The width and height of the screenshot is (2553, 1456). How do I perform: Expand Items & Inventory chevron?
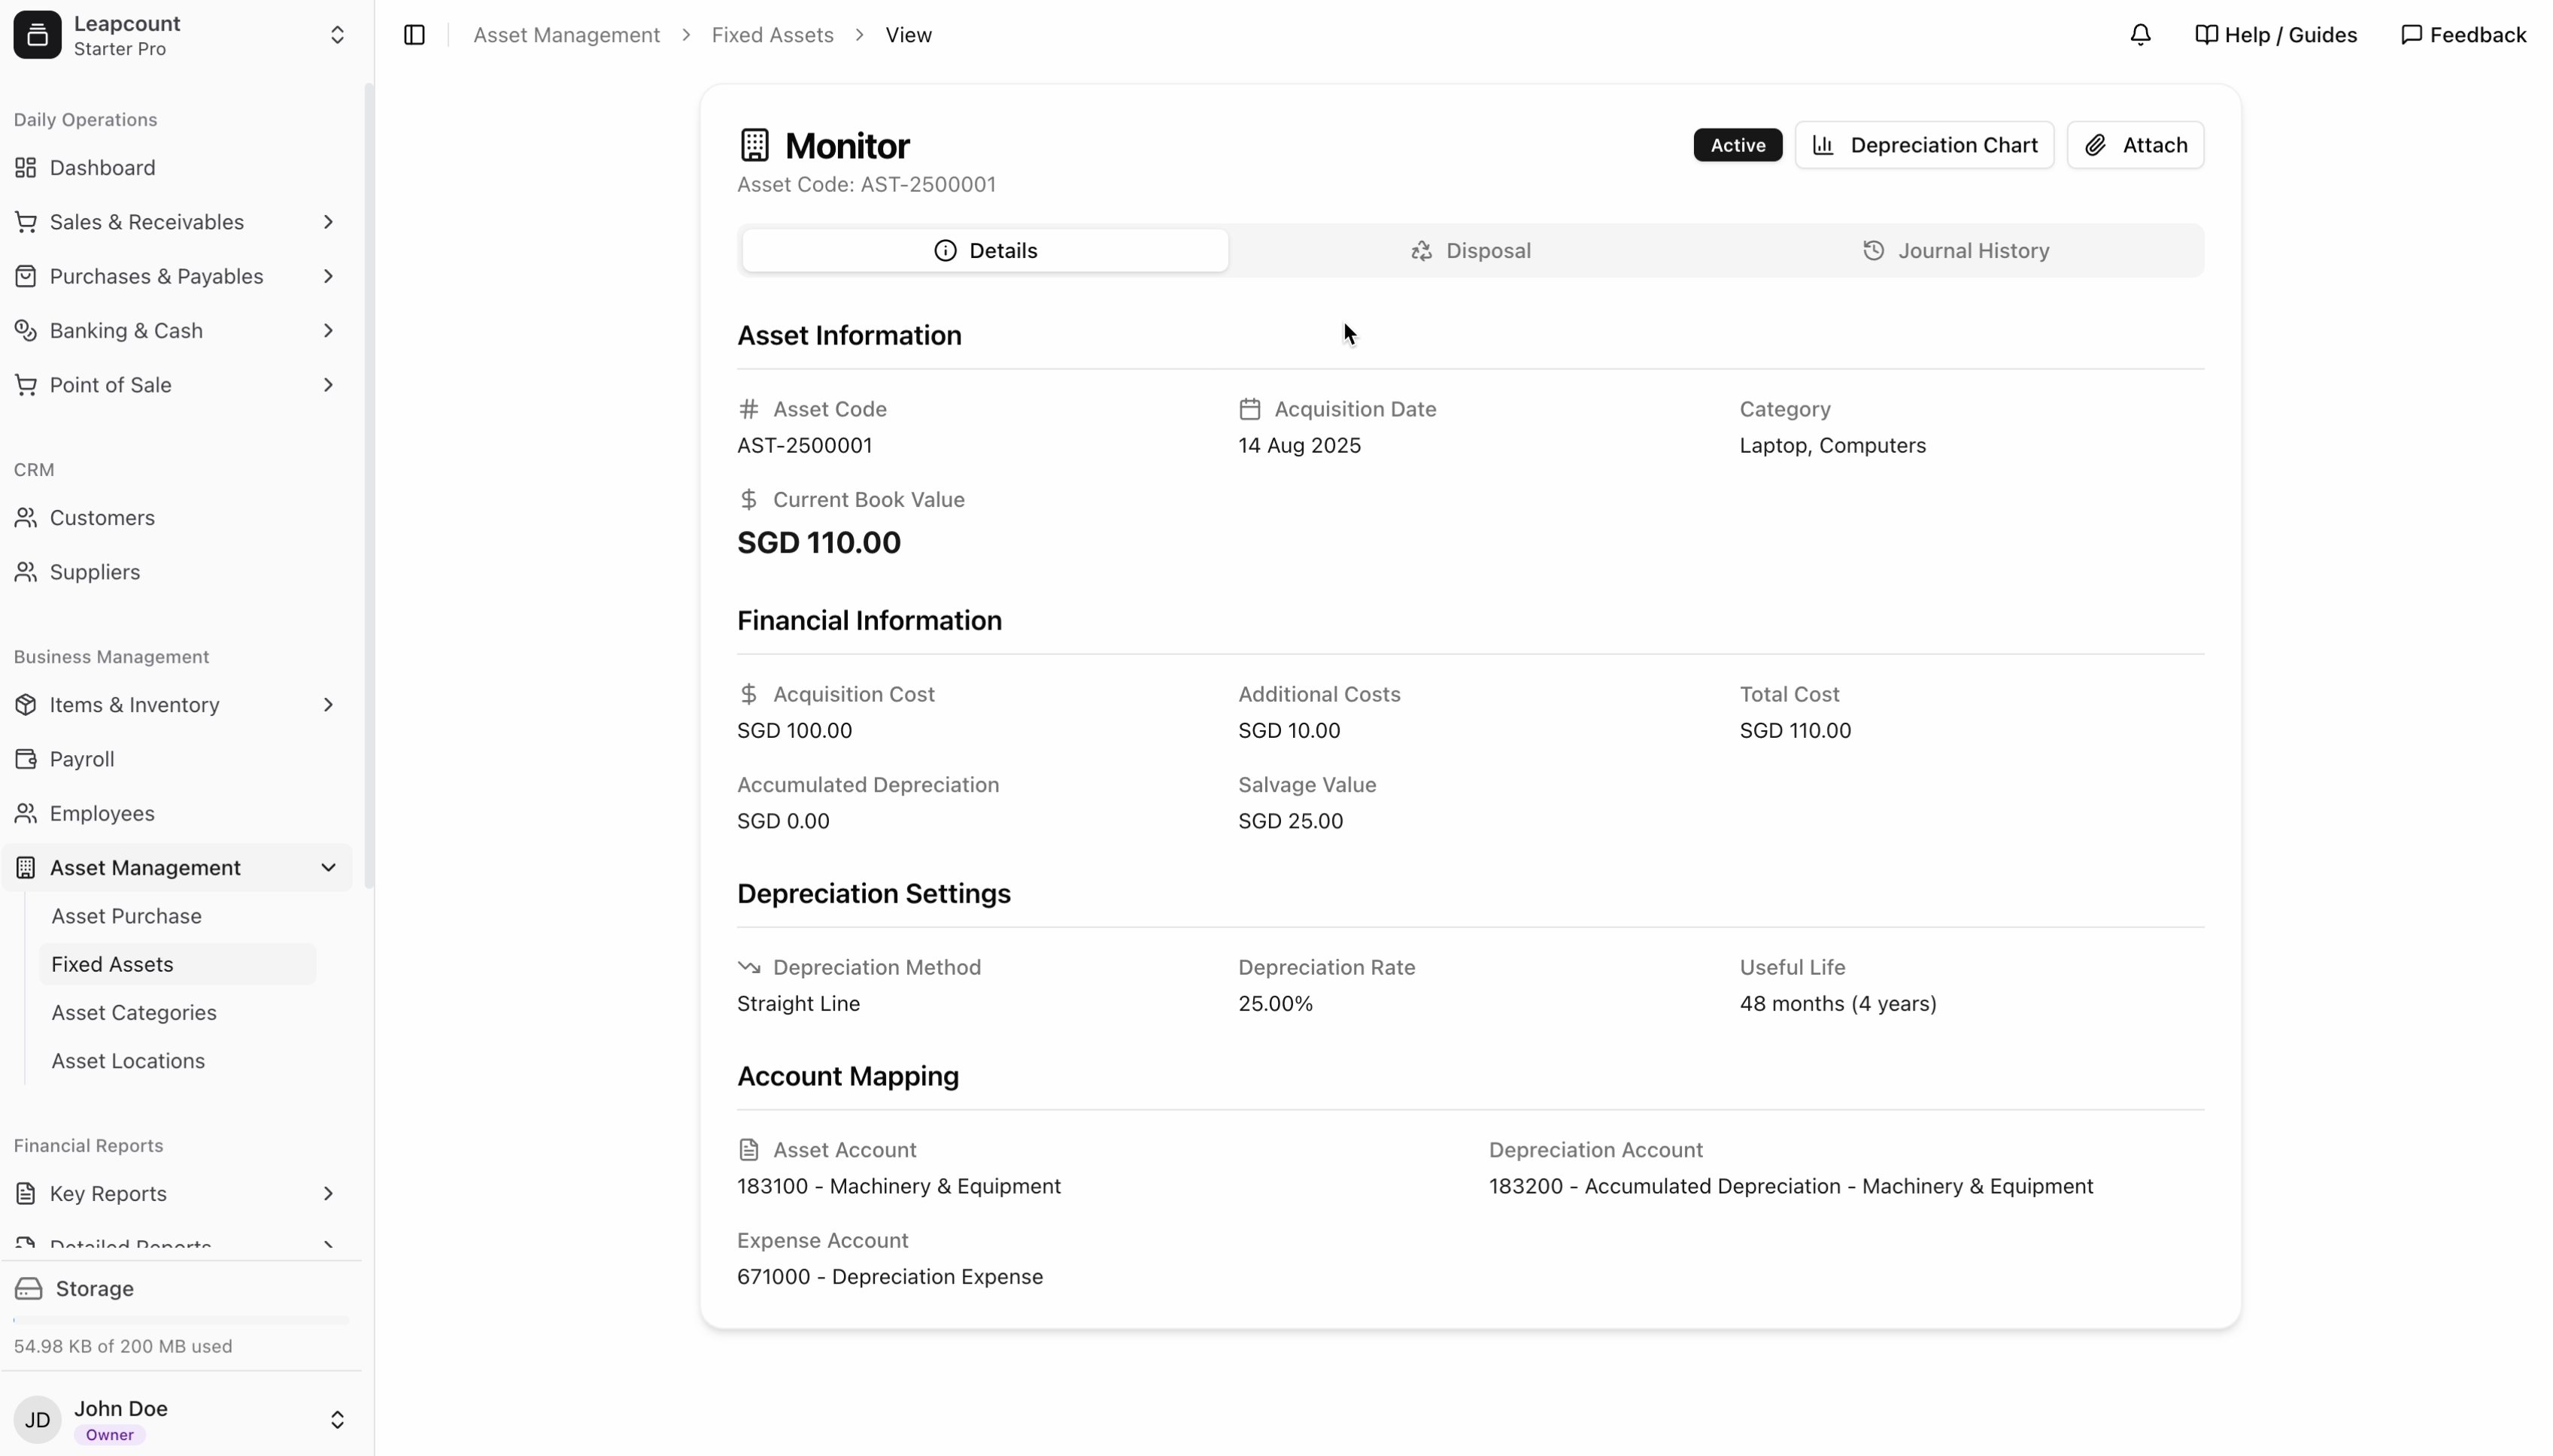328,705
